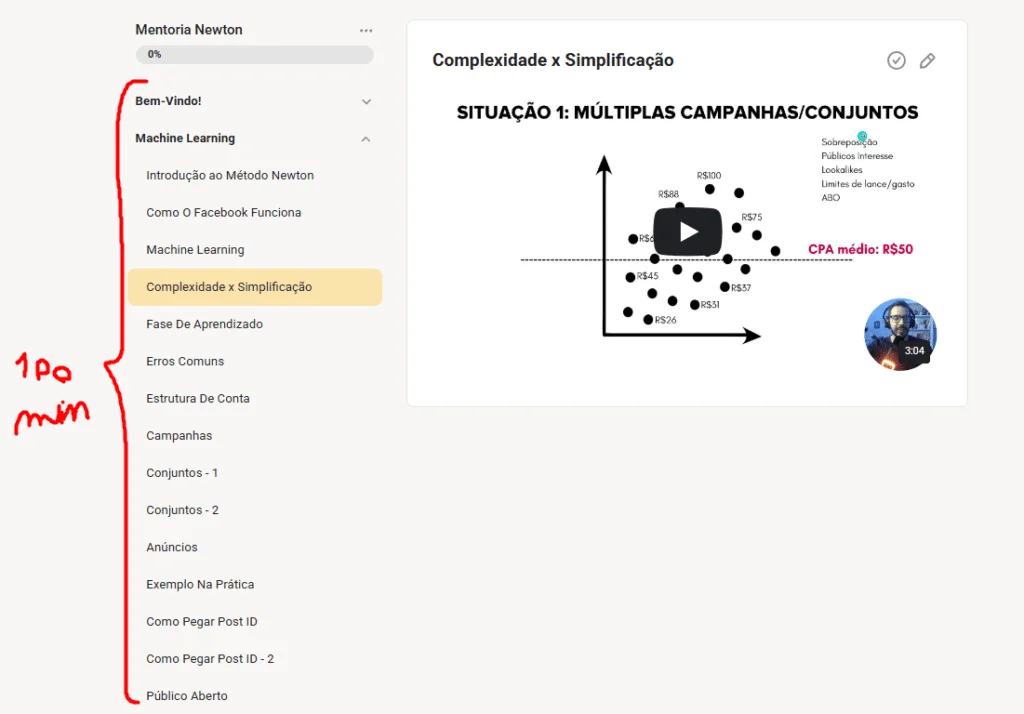The height and width of the screenshot is (714, 1024).
Task: Open Introdução ao Método Newton lesson
Action: (x=230, y=175)
